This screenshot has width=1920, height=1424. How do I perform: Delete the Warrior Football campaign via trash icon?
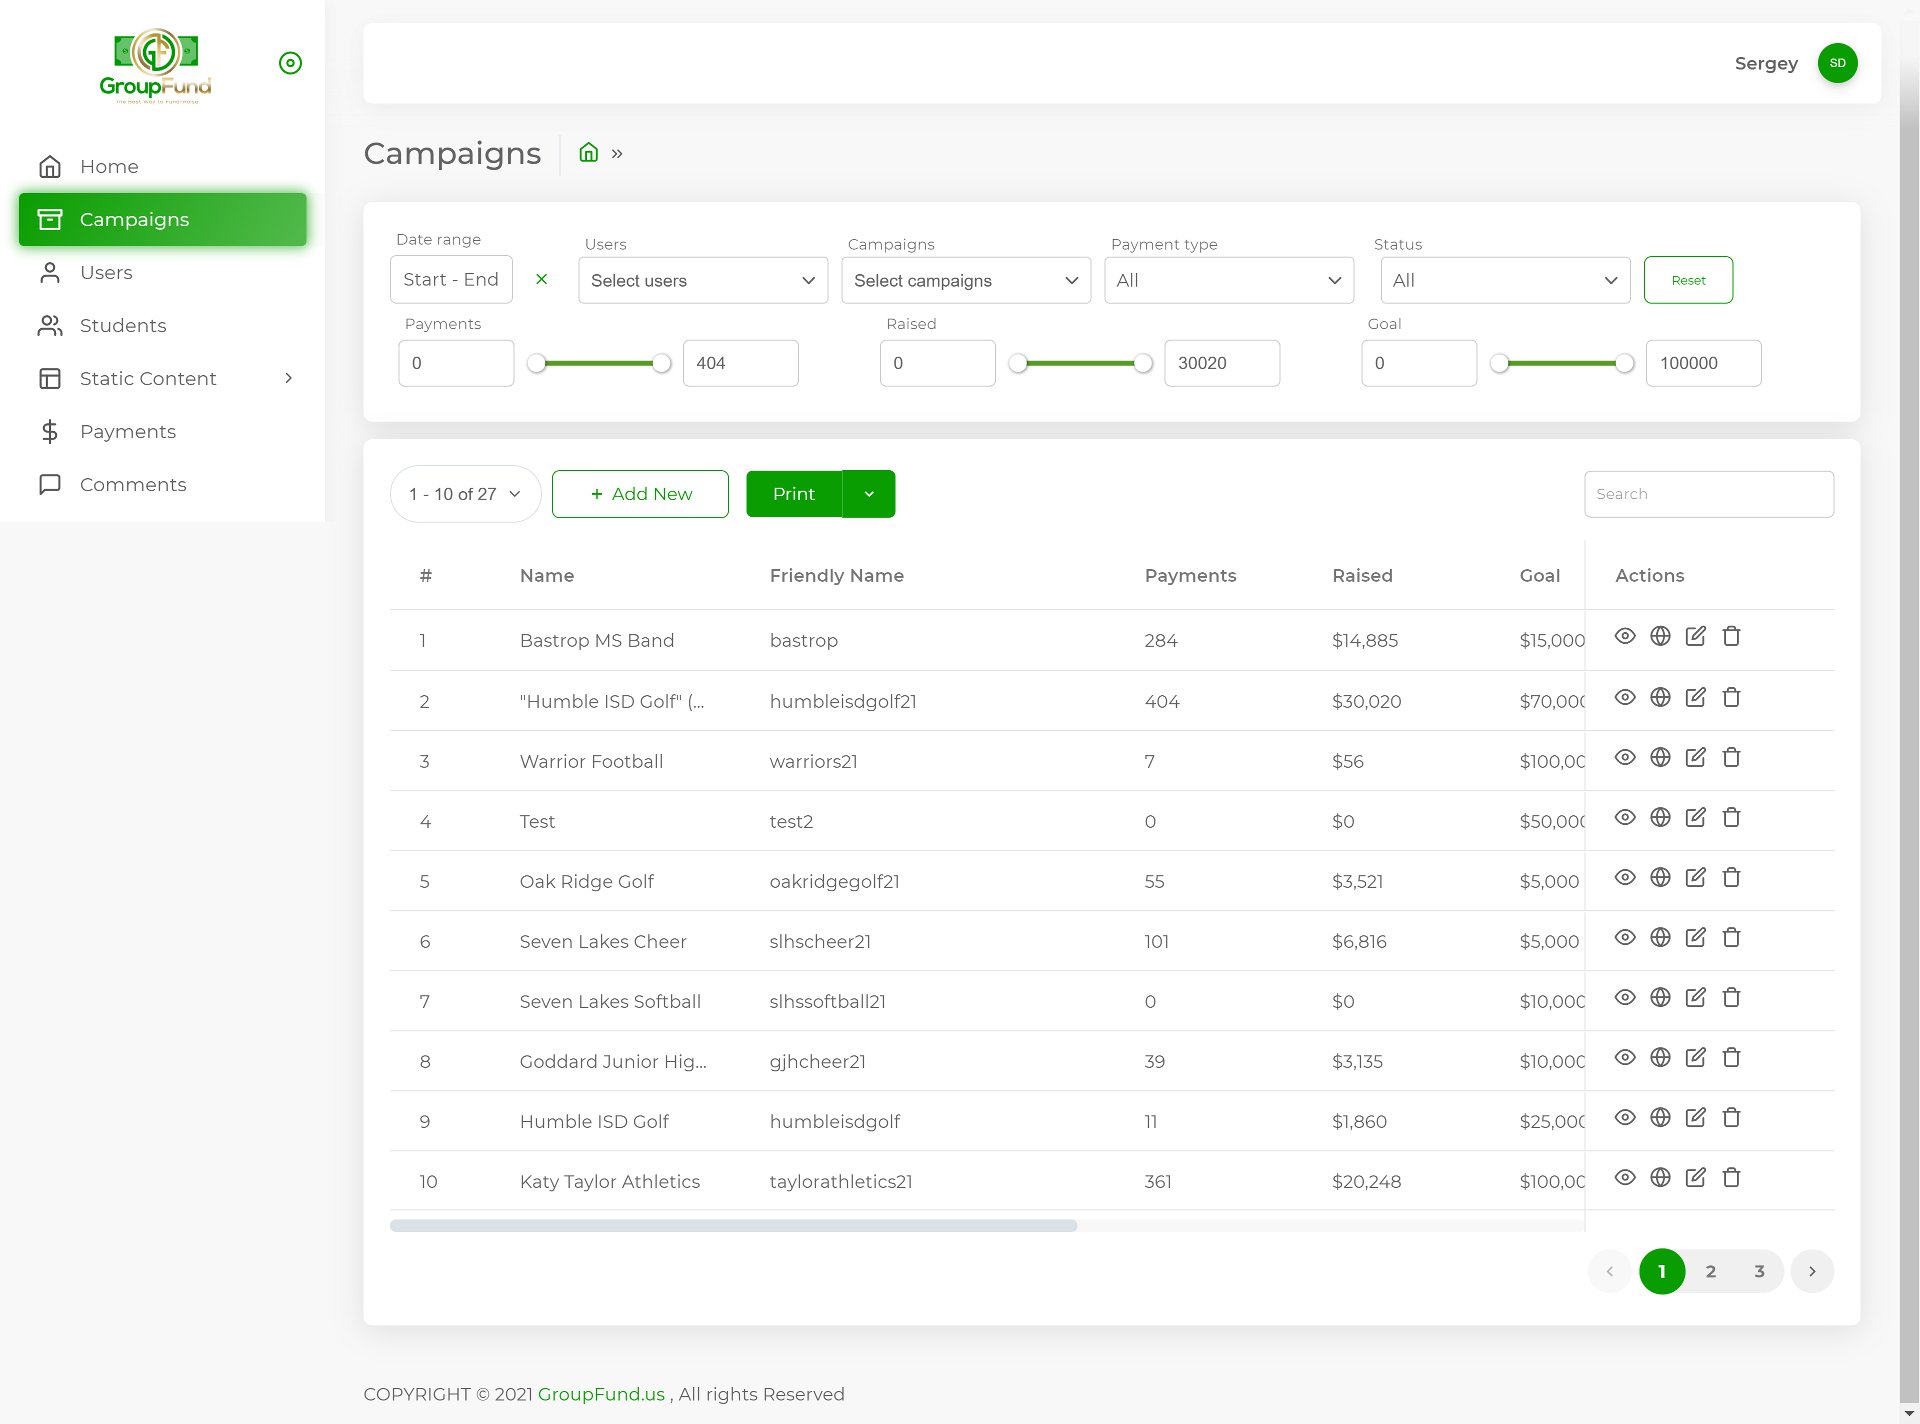[x=1731, y=757]
